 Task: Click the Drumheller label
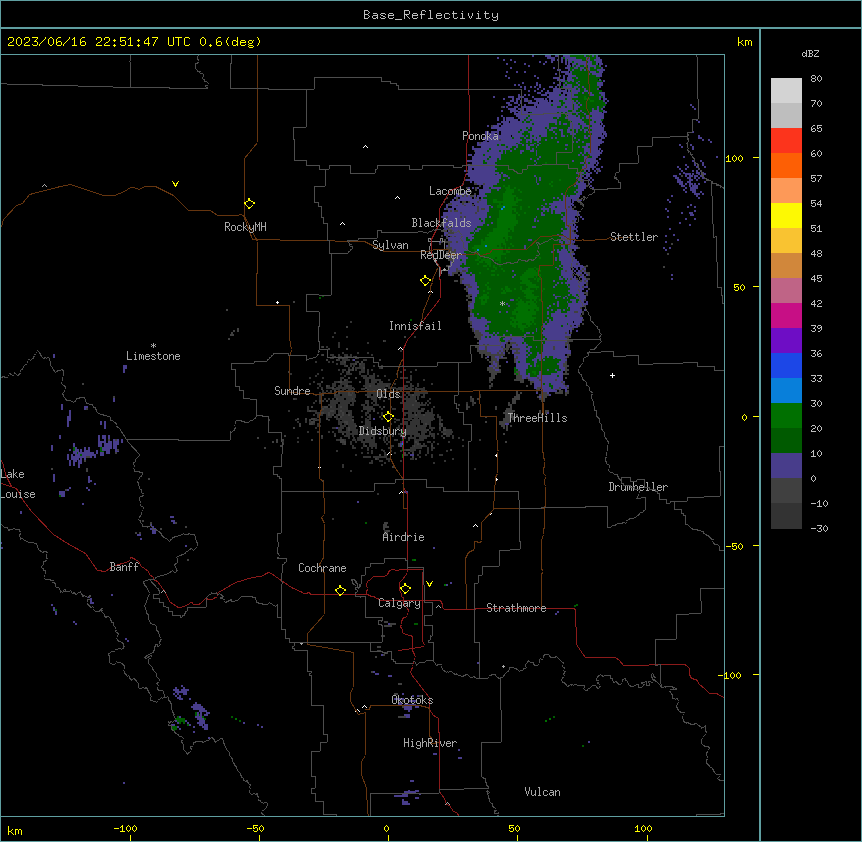638,487
